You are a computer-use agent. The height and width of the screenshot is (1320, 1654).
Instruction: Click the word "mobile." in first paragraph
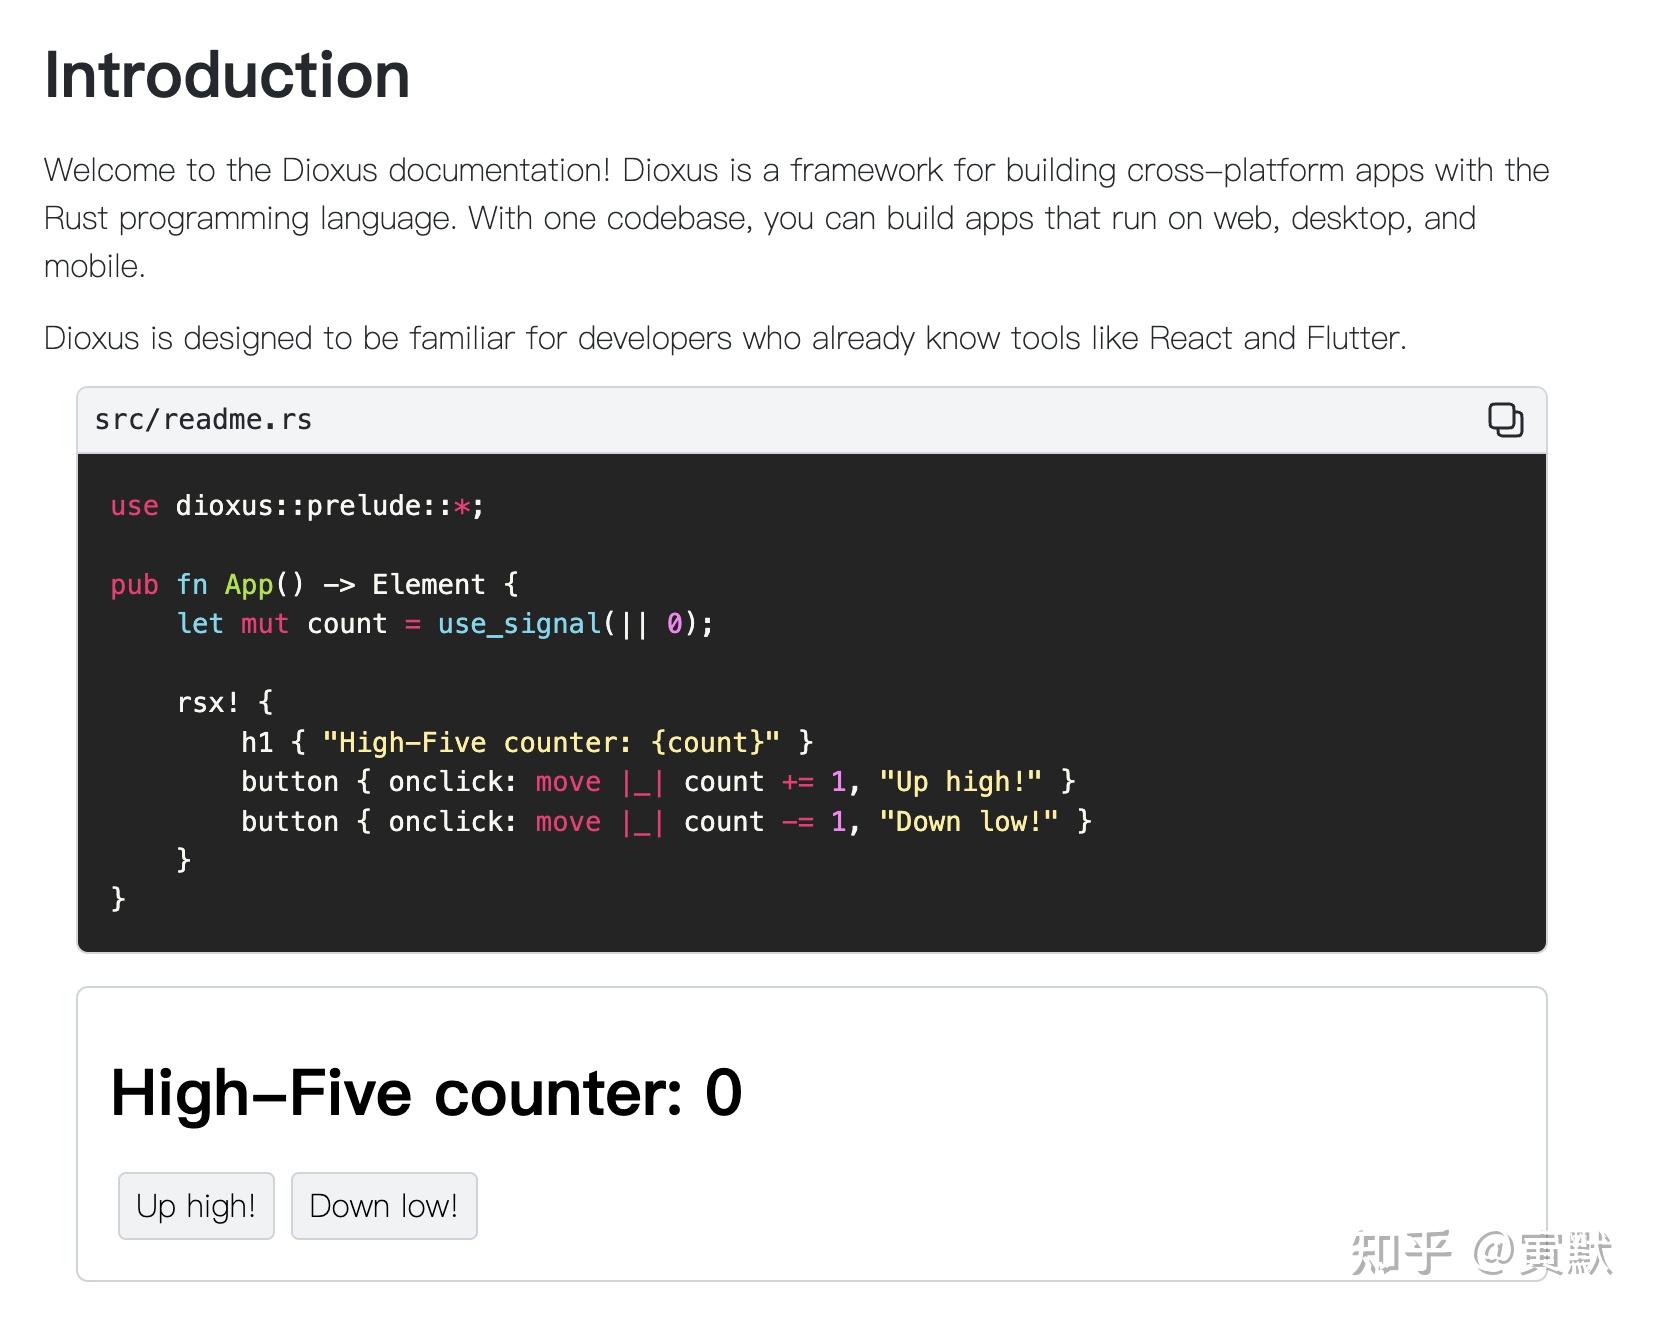coord(95,266)
